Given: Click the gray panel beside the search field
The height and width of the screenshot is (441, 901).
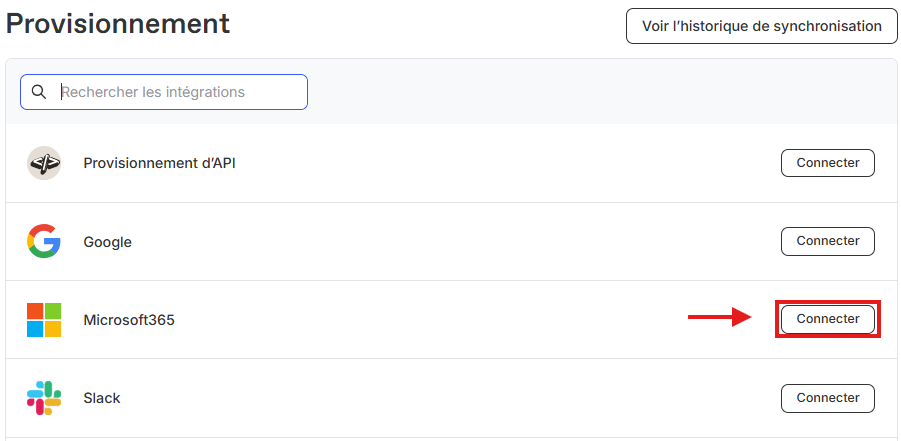Looking at the screenshot, I should (600, 92).
